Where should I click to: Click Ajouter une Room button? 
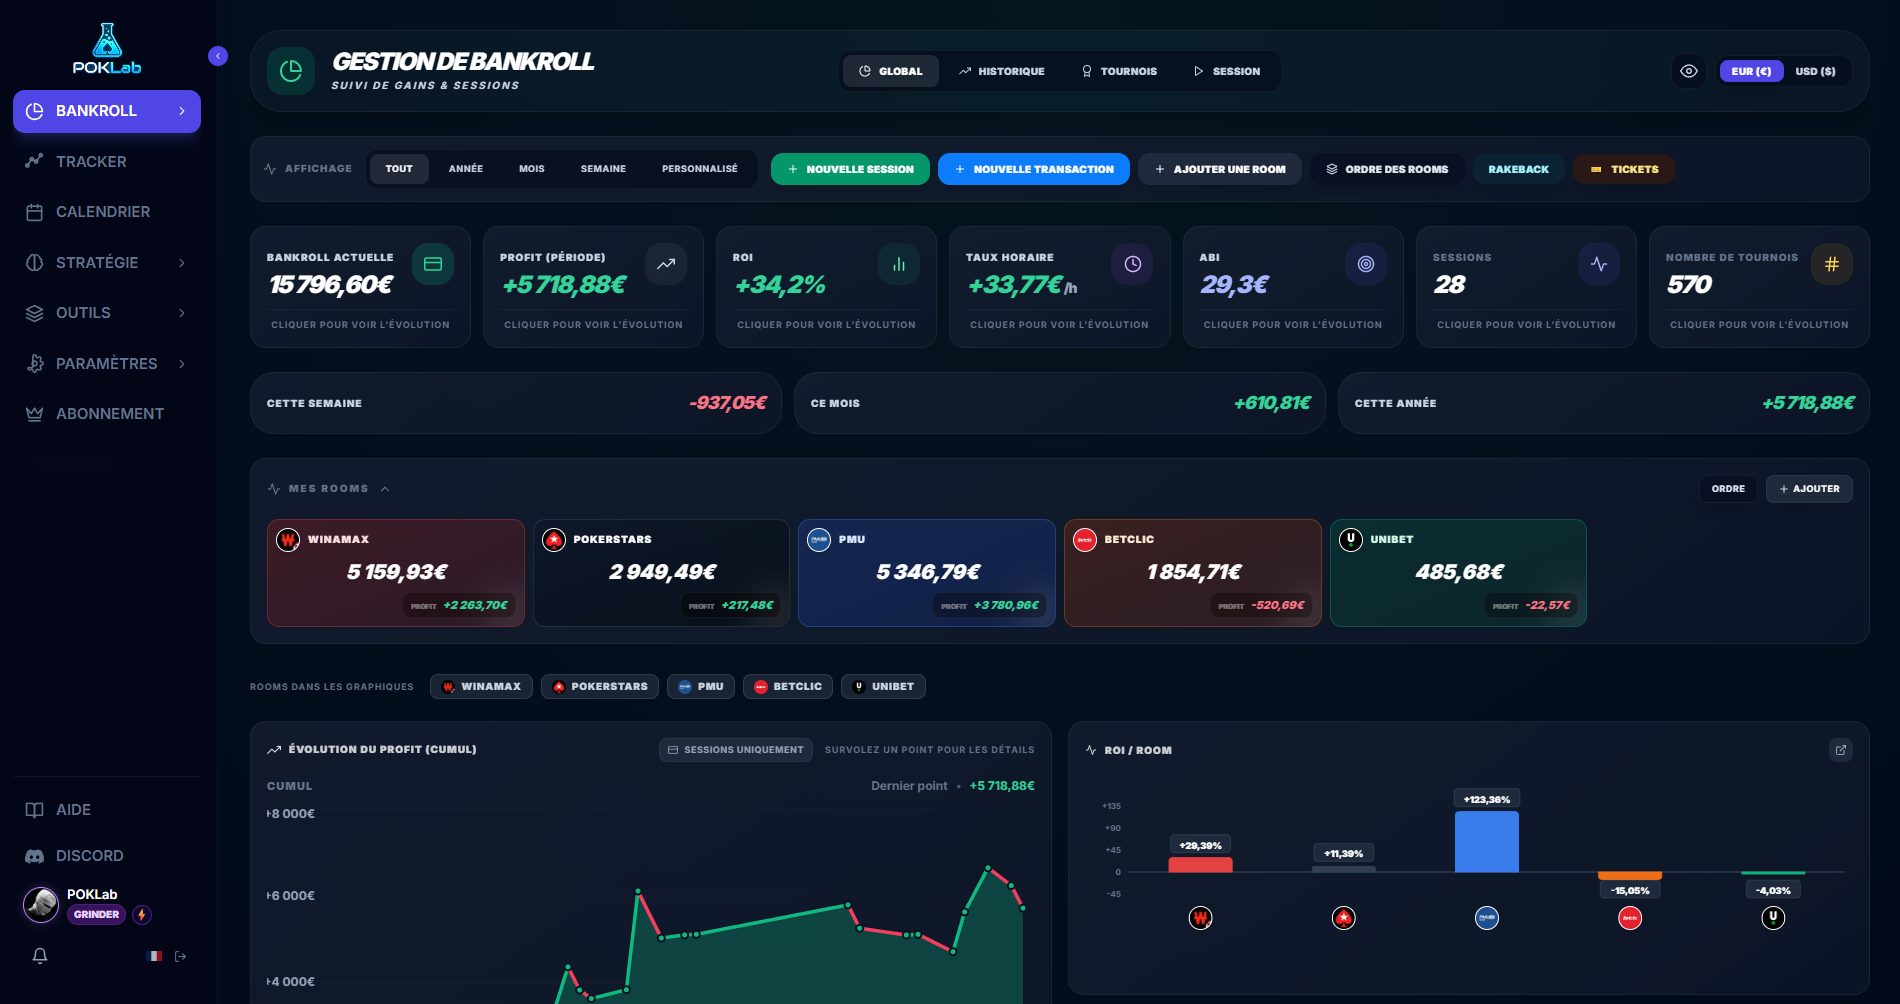pos(1220,169)
